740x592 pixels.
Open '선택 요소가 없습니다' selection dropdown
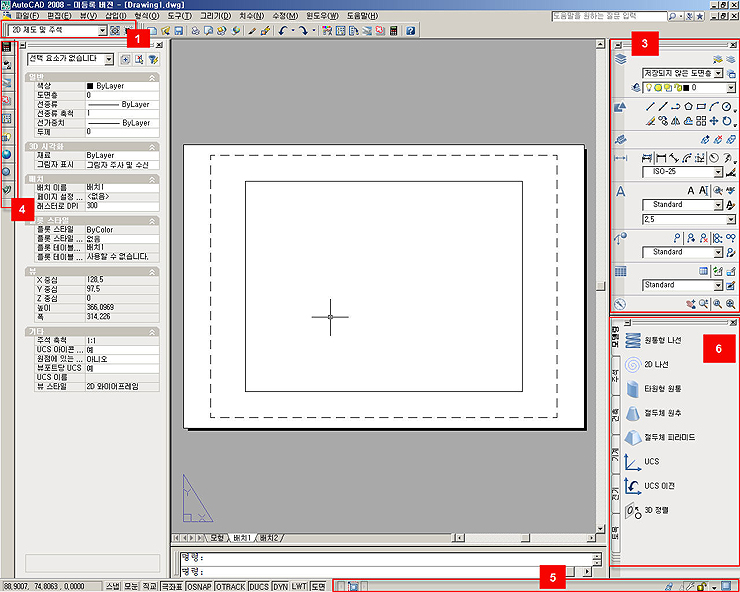[70, 59]
